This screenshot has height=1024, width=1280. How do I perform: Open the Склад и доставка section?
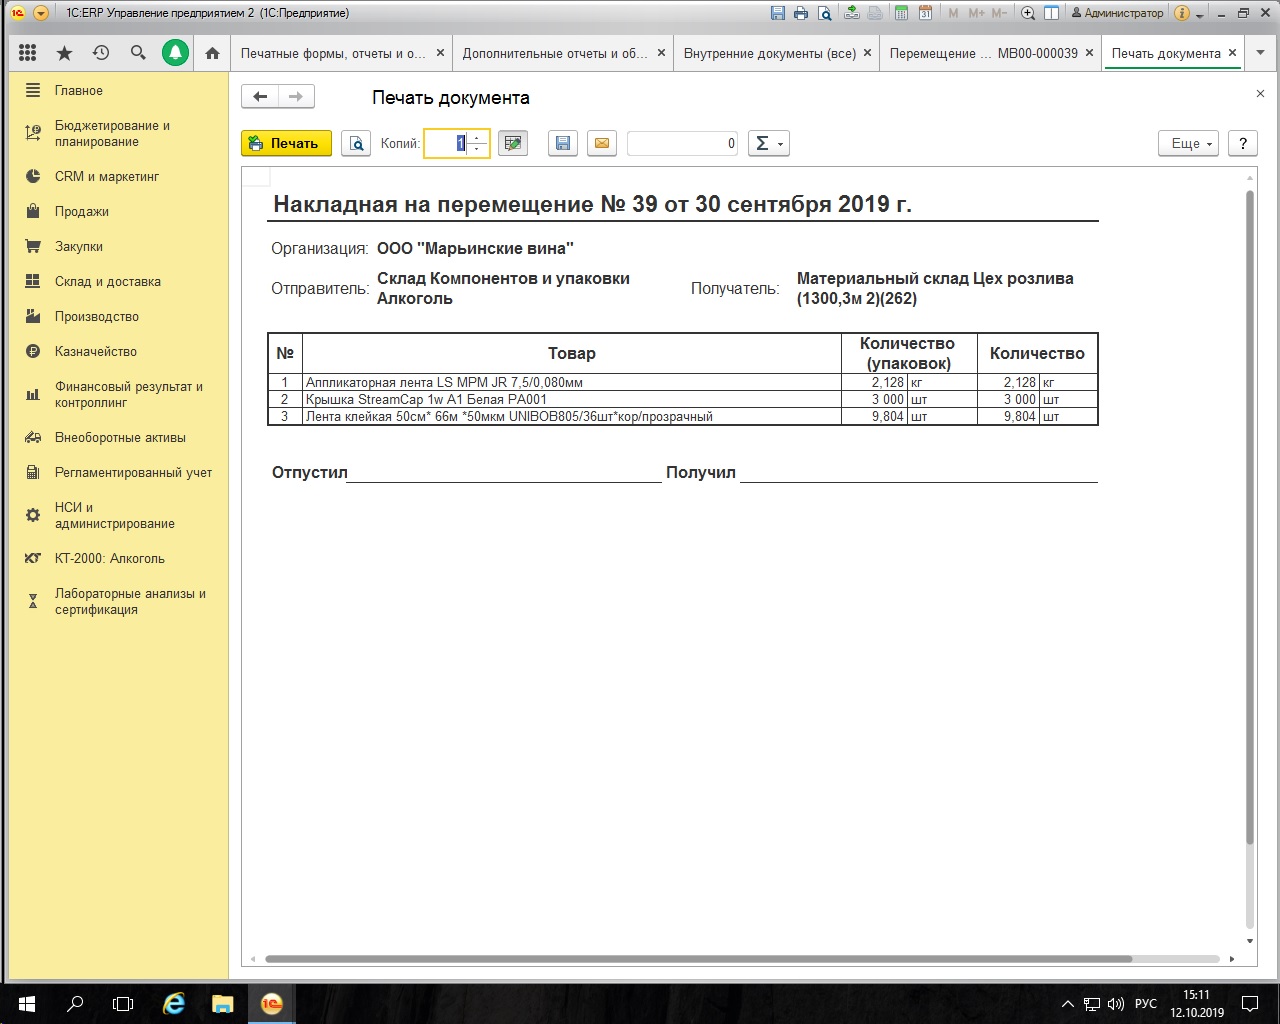tap(107, 282)
